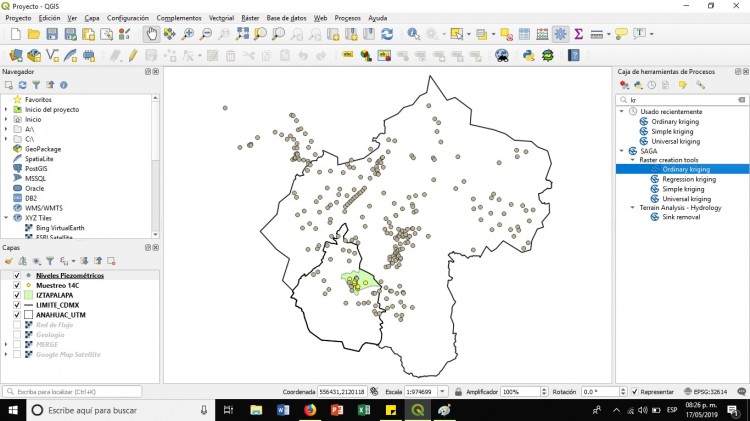The width and height of the screenshot is (750, 421).
Task: Collapse the SAGA provider group
Action: (621, 151)
